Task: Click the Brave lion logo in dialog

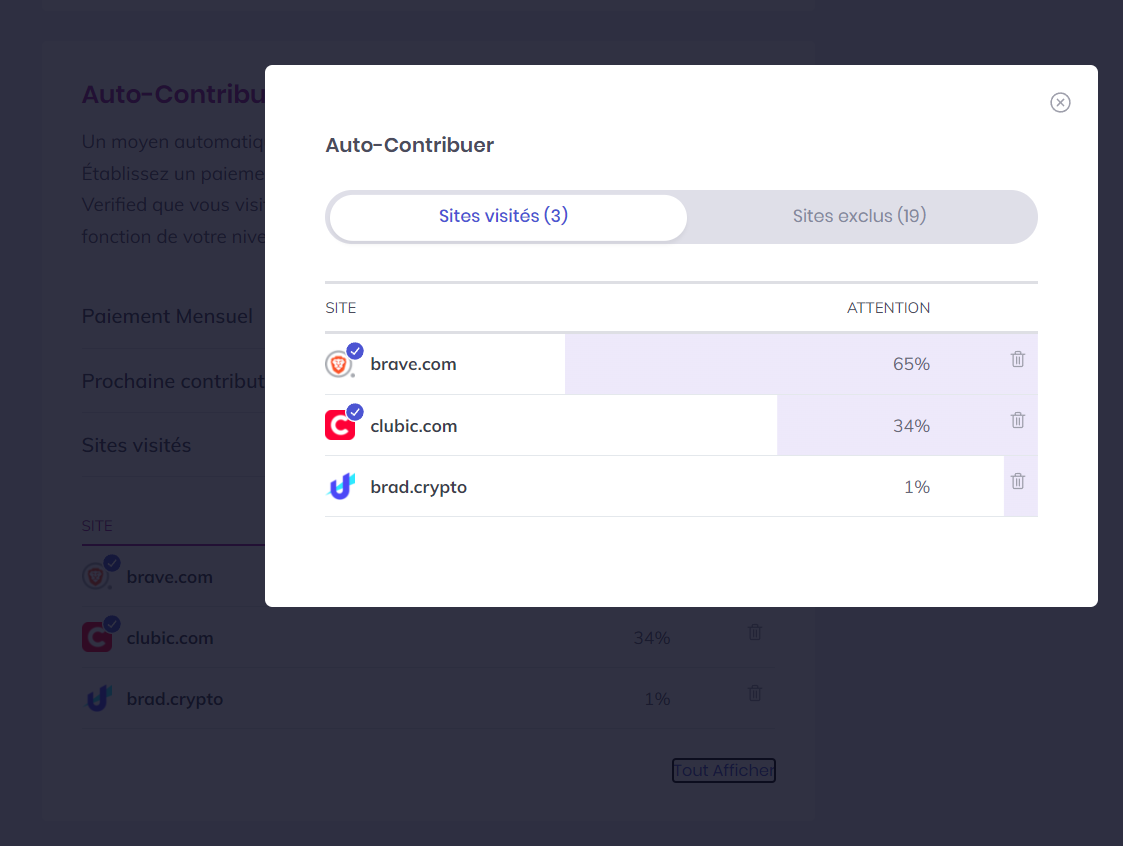Action: 339,365
